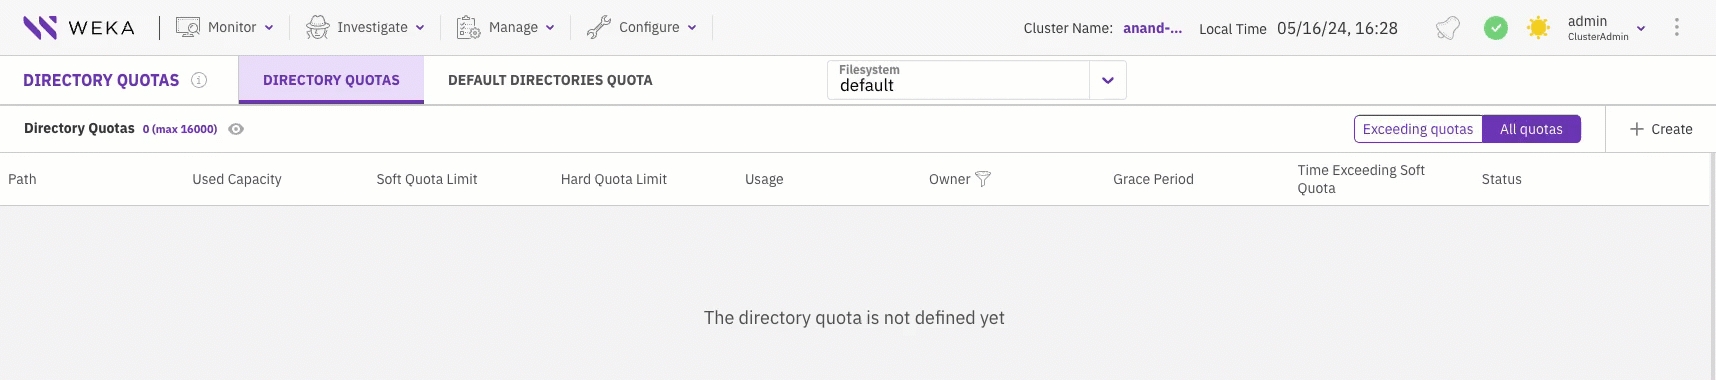Filter by Owner using the funnel icon
The width and height of the screenshot is (1716, 380).
[983, 179]
